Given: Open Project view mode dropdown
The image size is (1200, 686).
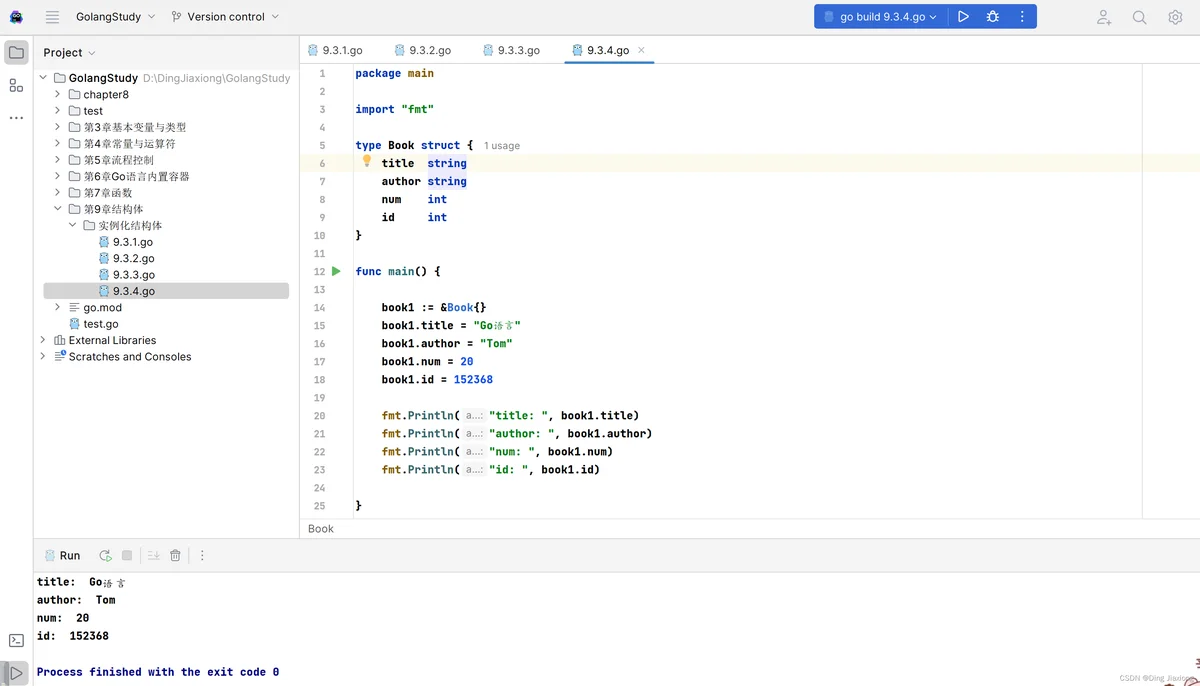Looking at the screenshot, I should pos(70,53).
